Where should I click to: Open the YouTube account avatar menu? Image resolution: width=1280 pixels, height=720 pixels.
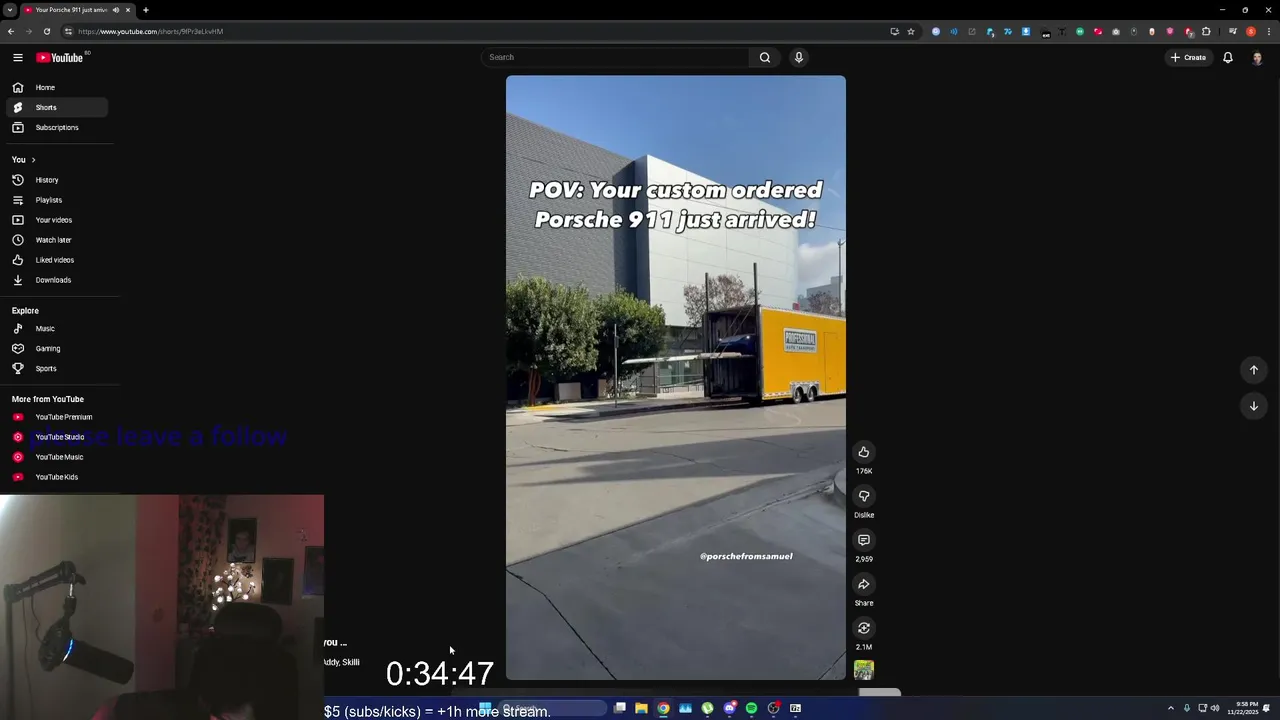click(1257, 57)
